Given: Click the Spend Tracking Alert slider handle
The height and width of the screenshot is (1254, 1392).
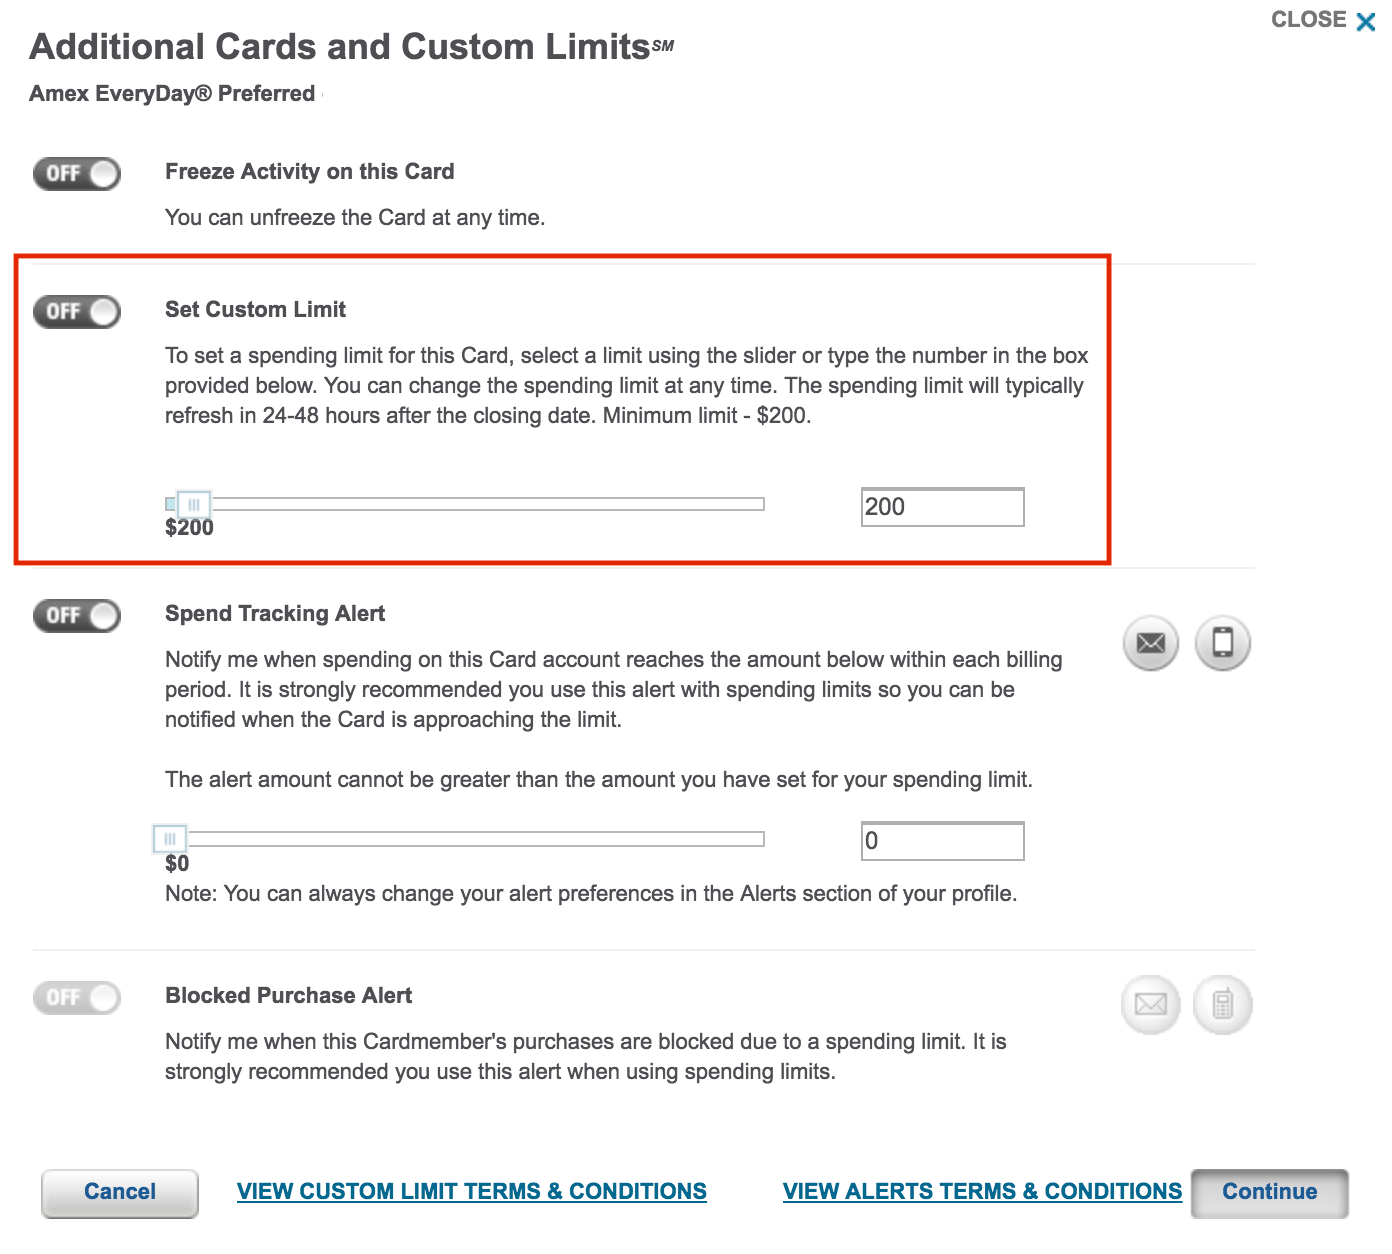Looking at the screenshot, I should tap(169, 839).
